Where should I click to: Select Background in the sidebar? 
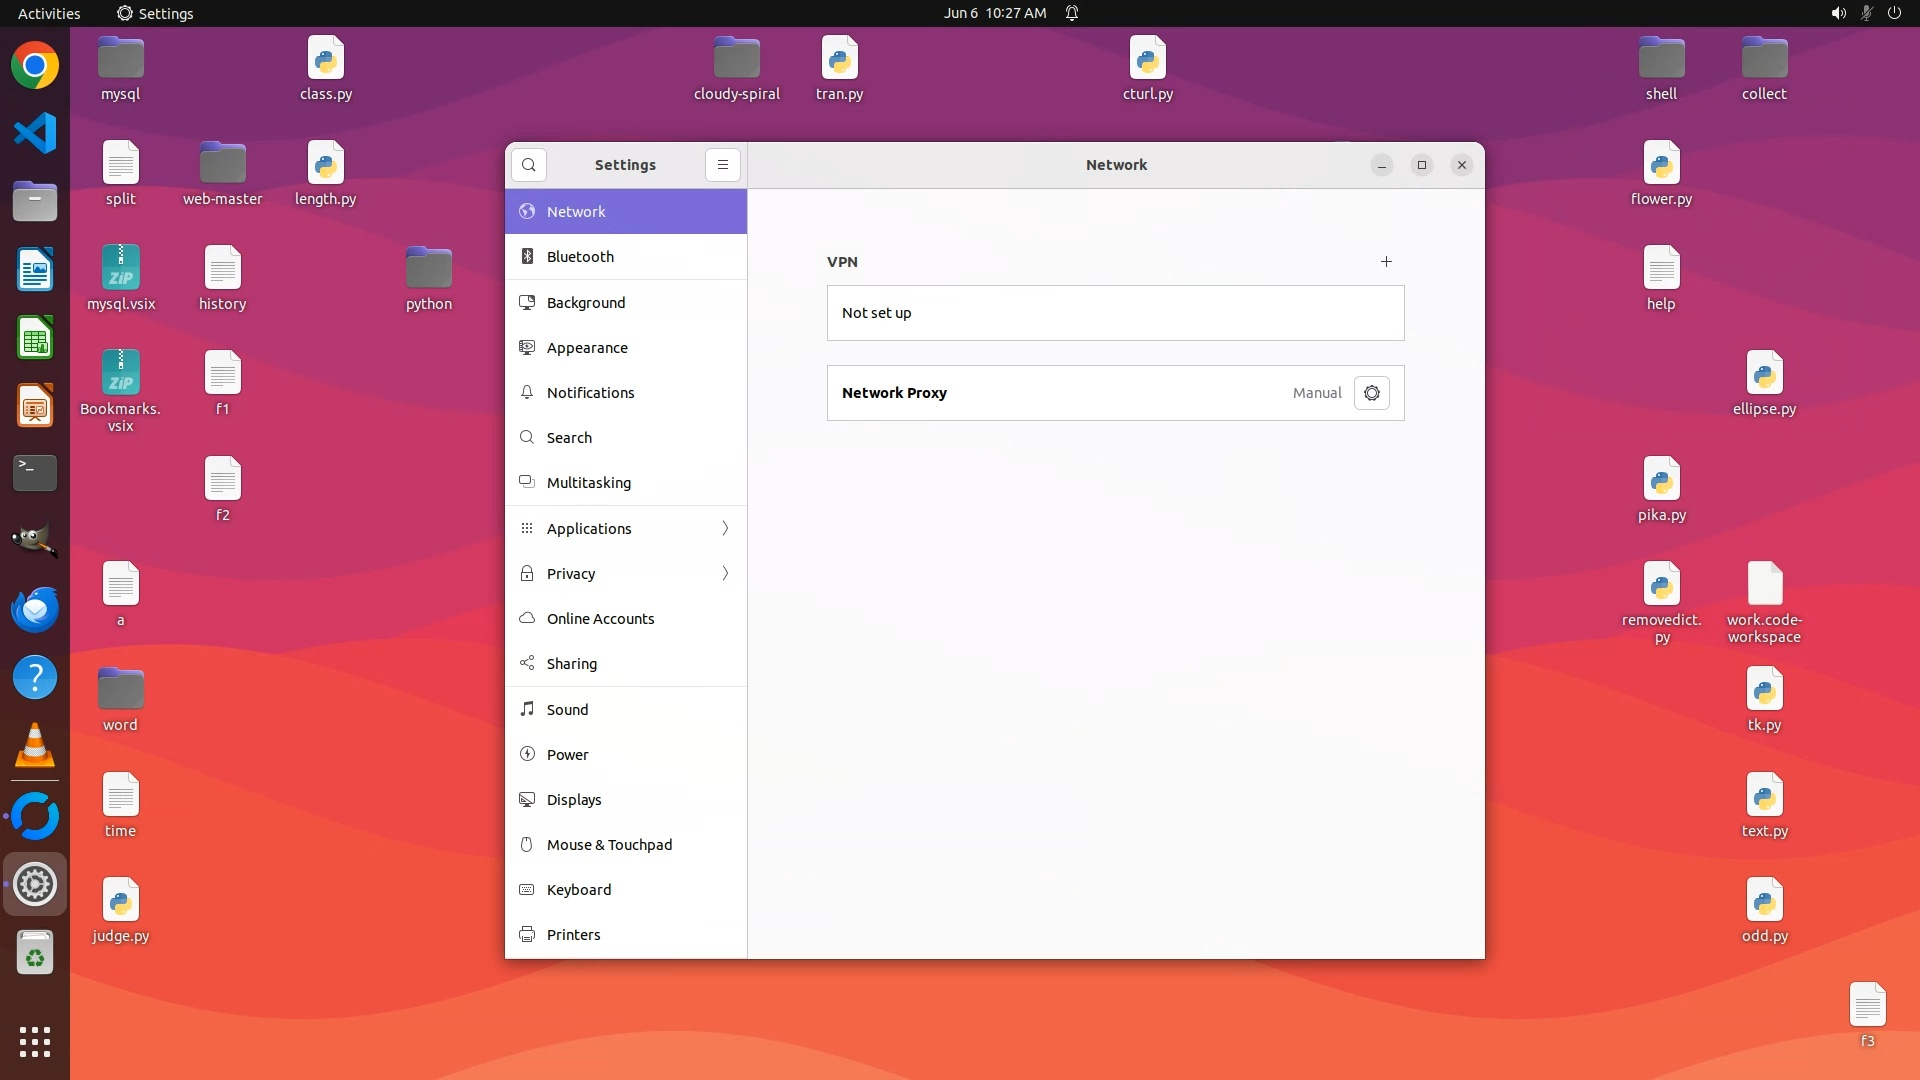tap(585, 303)
